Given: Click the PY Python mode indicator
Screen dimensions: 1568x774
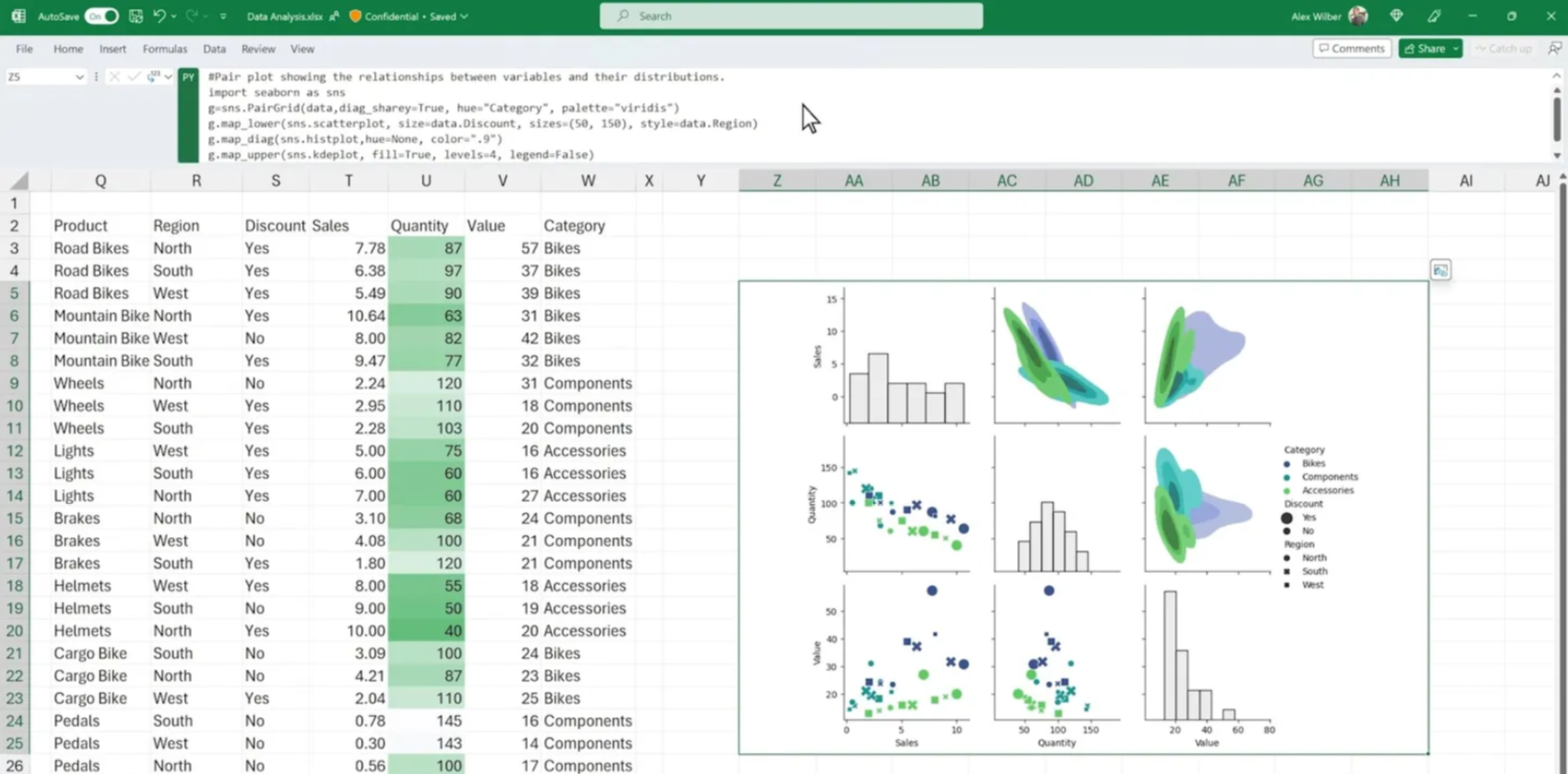Looking at the screenshot, I should point(188,77).
